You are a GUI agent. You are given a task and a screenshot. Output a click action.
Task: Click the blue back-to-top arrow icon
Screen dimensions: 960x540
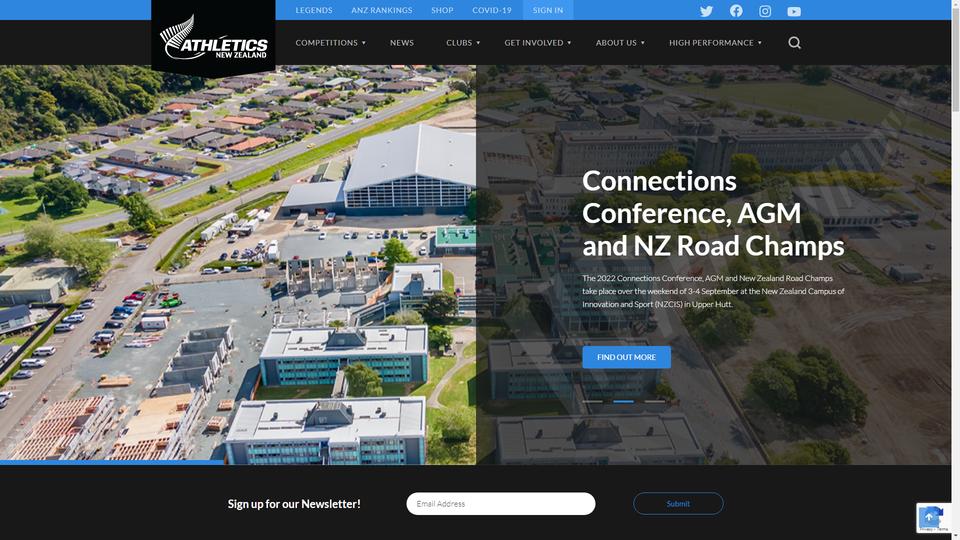click(x=929, y=517)
